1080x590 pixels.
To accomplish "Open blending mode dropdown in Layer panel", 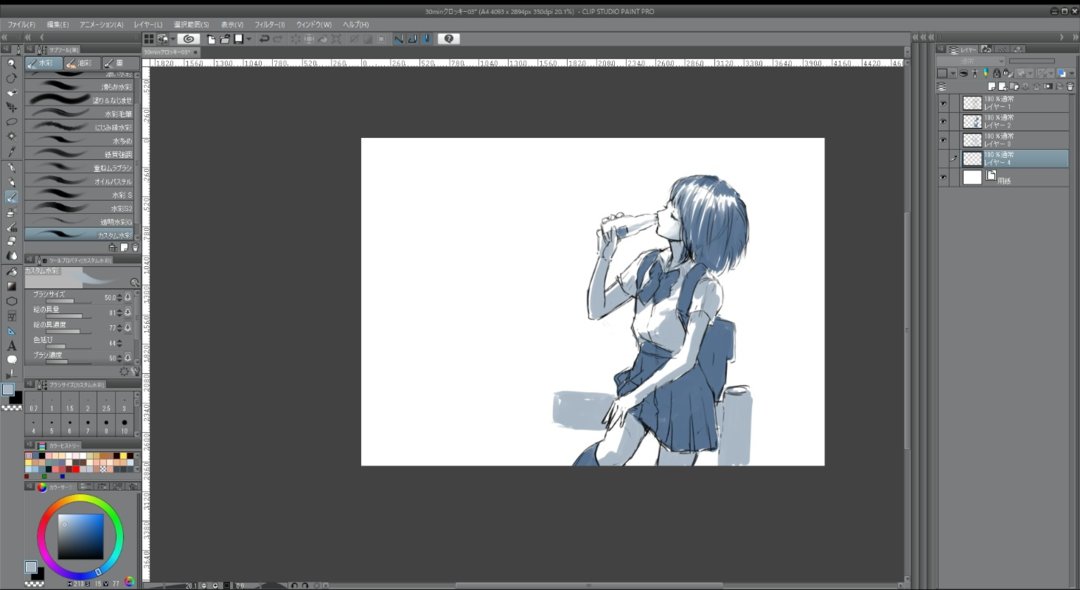I will tap(973, 61).
